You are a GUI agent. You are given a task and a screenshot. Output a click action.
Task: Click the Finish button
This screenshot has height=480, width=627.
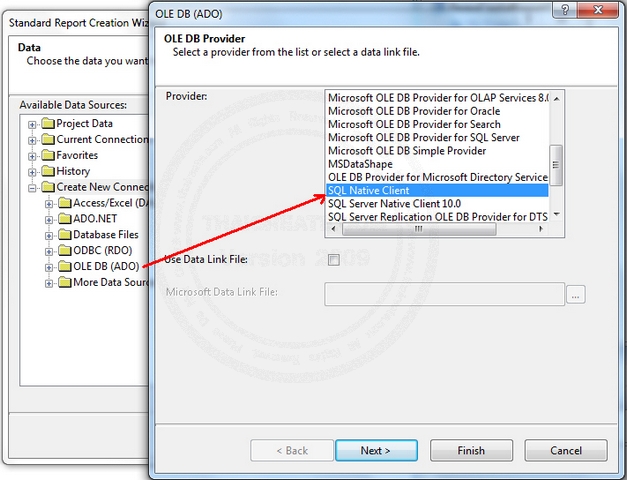pos(471,451)
